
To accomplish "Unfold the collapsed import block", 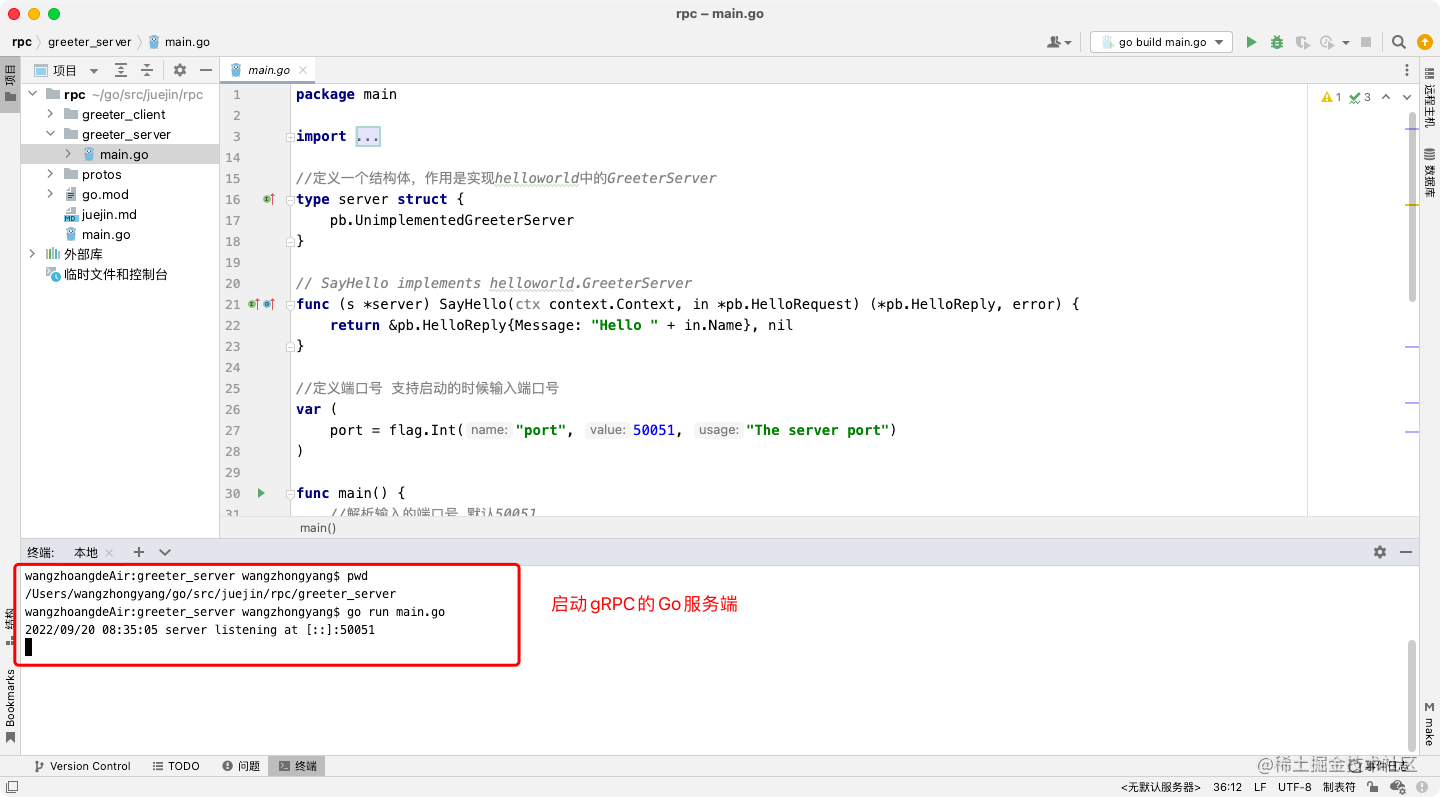I will click(x=289, y=136).
